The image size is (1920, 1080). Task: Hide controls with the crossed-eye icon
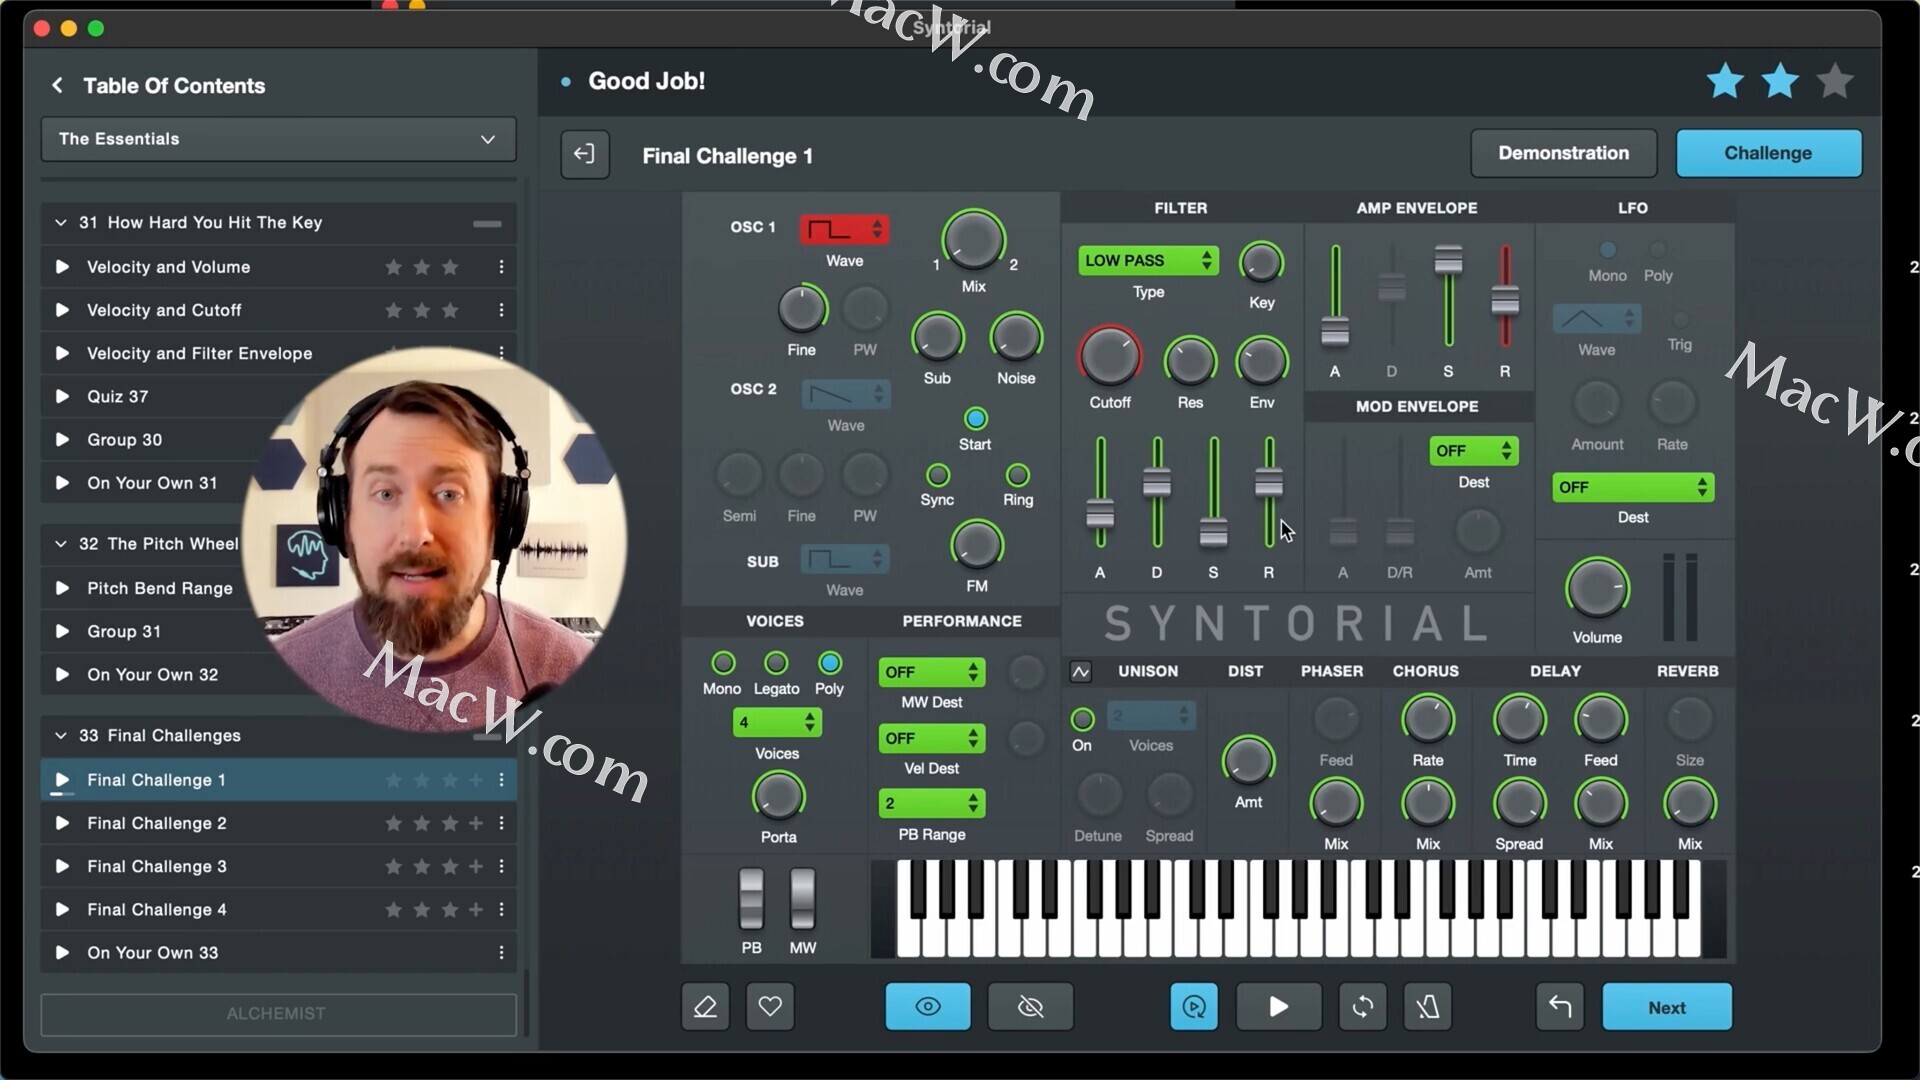[1031, 1007]
